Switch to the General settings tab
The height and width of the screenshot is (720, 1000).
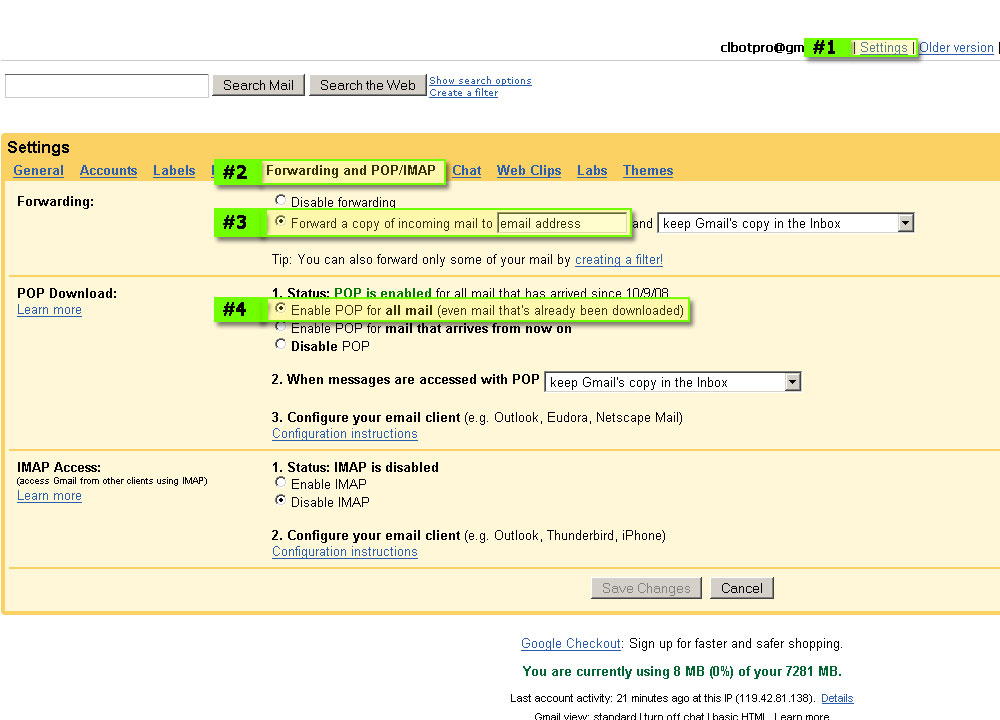coord(39,171)
